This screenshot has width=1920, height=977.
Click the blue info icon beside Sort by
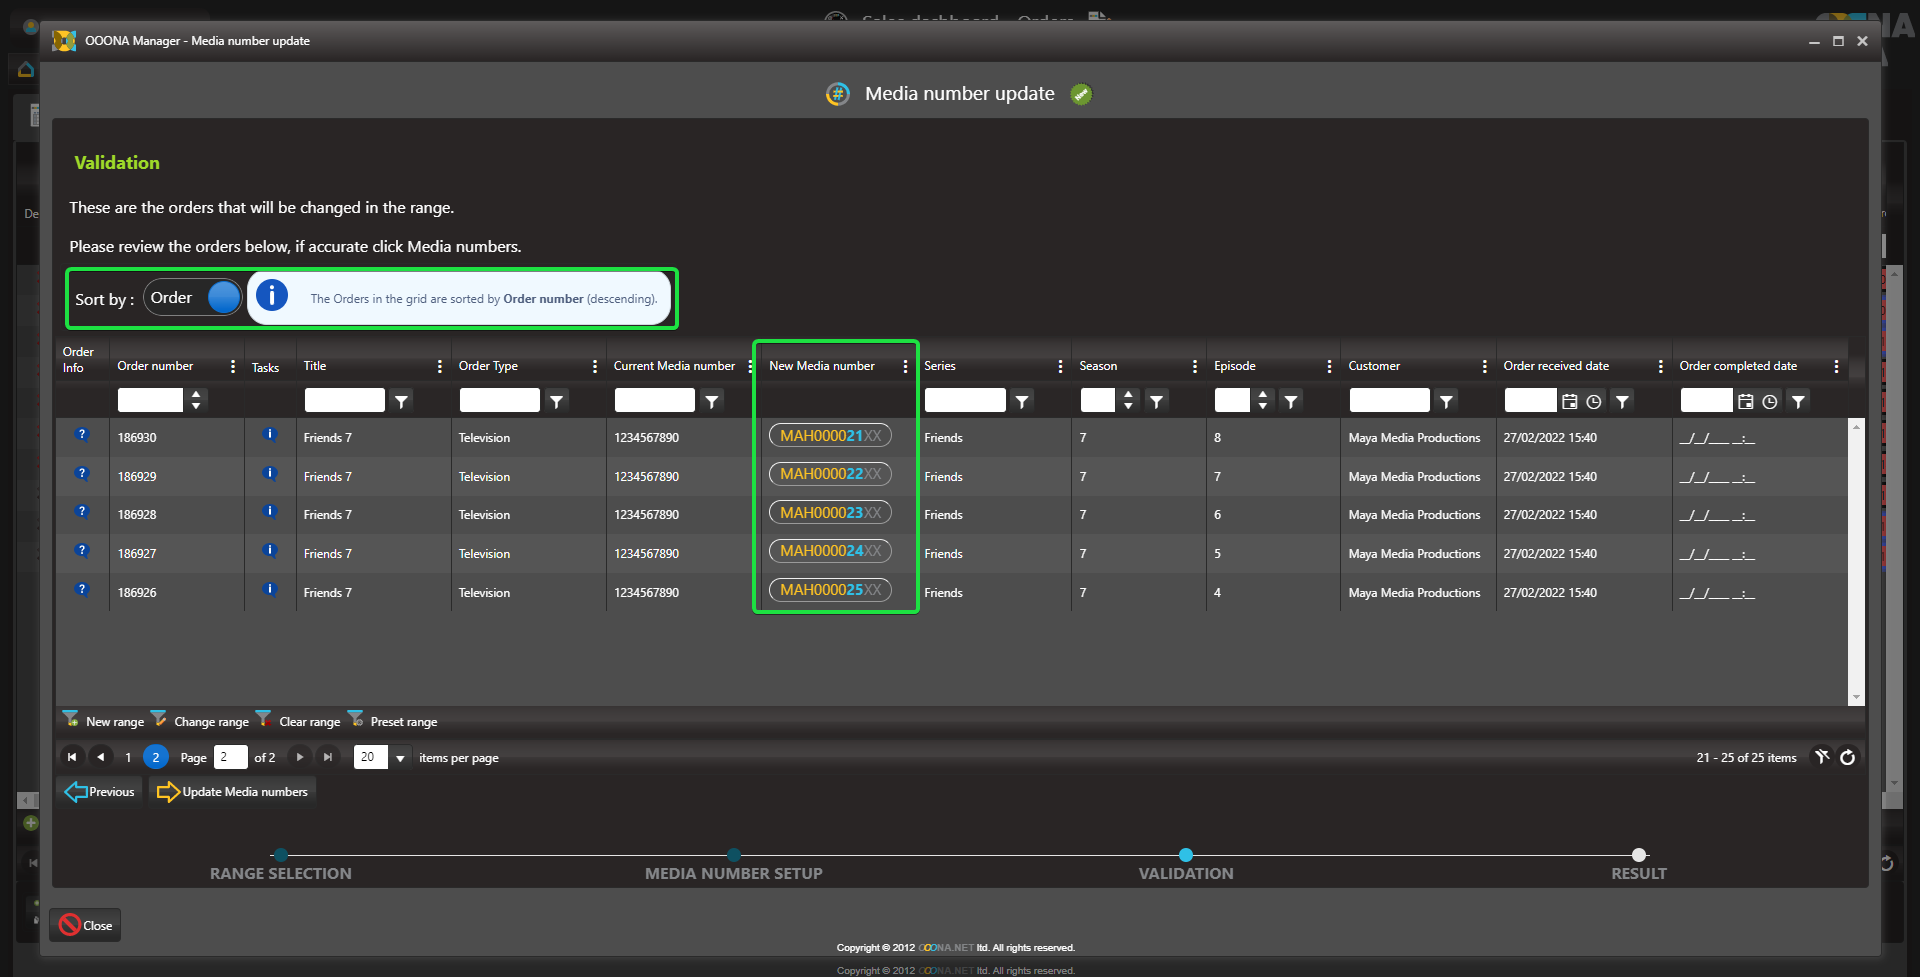(272, 296)
